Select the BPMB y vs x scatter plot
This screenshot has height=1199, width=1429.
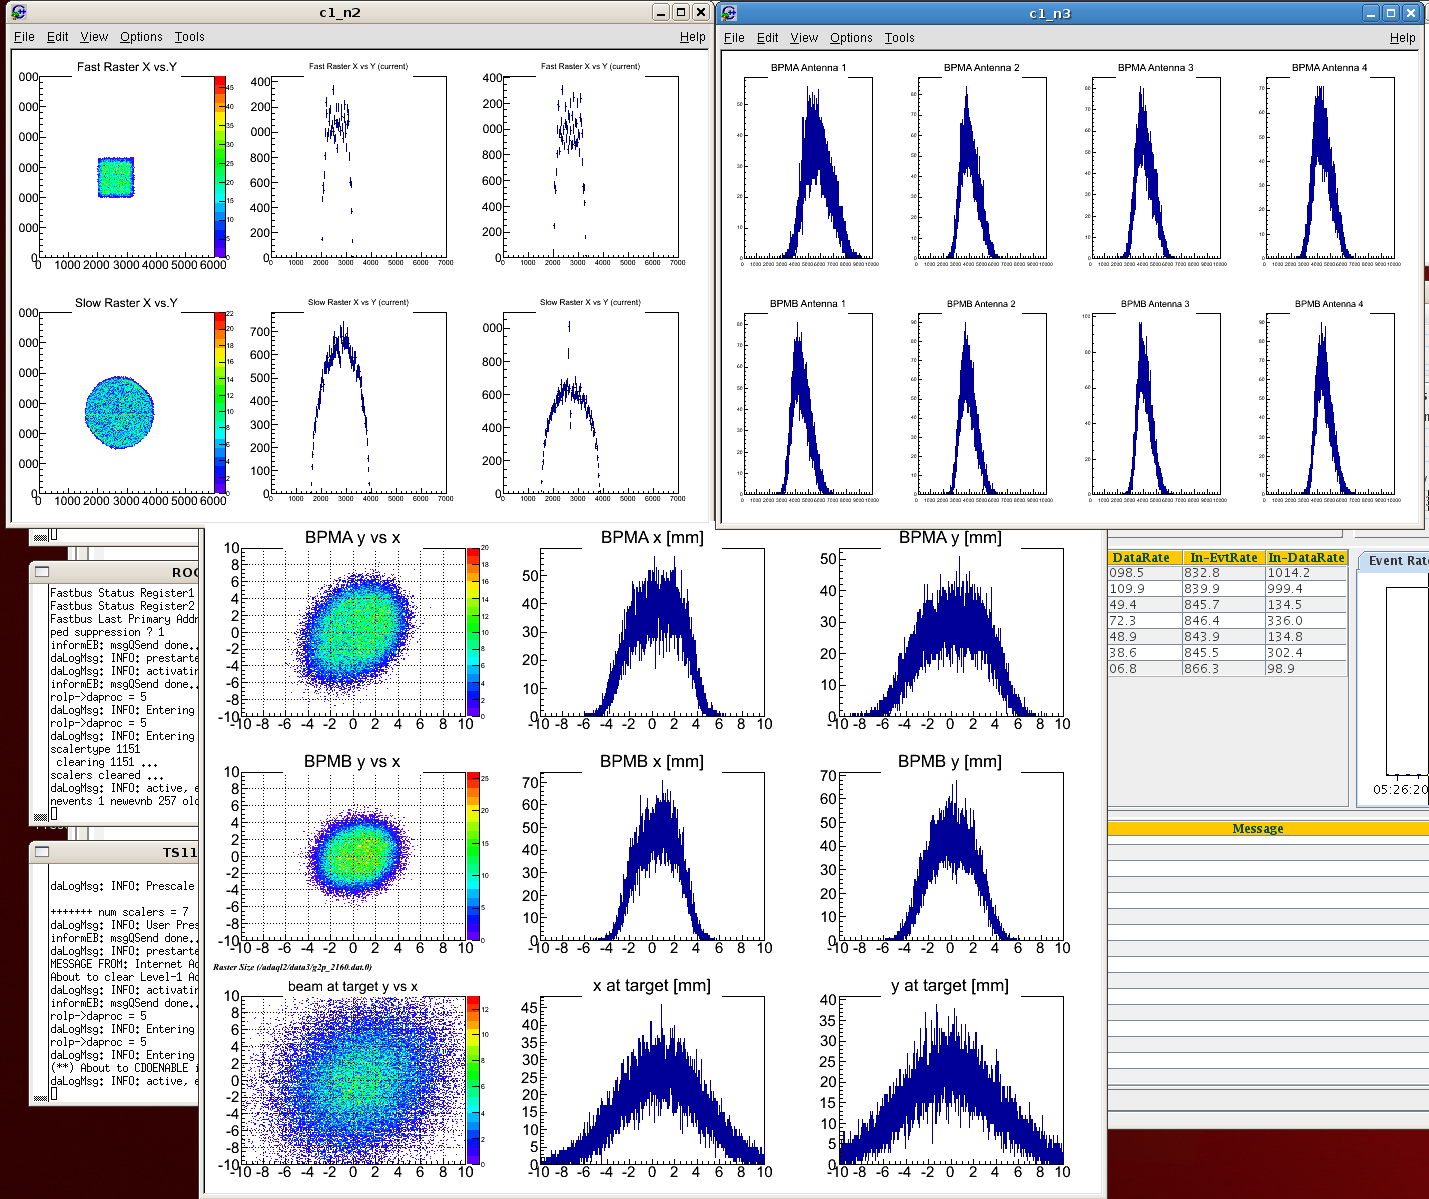353,856
